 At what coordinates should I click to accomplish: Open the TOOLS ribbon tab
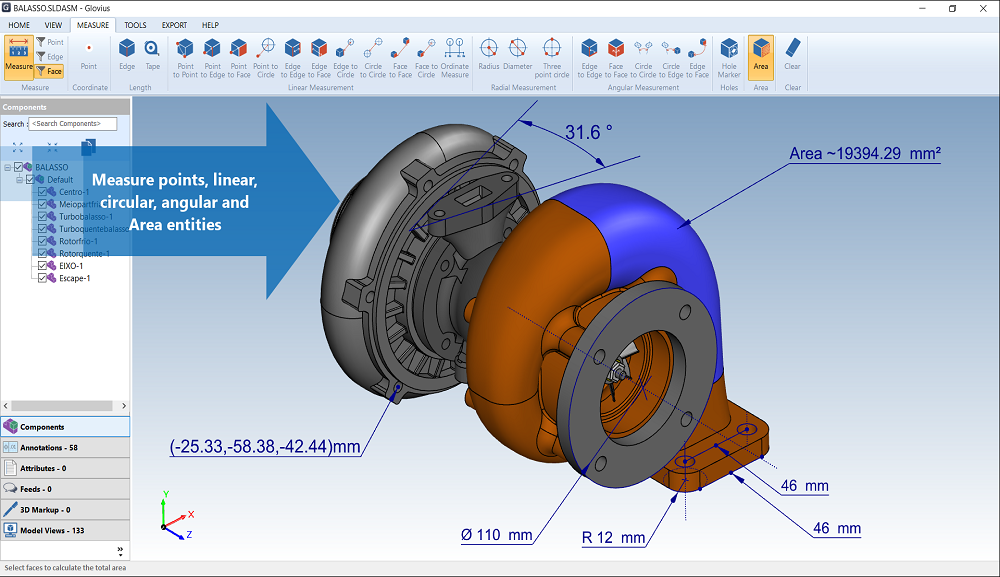tap(135, 25)
